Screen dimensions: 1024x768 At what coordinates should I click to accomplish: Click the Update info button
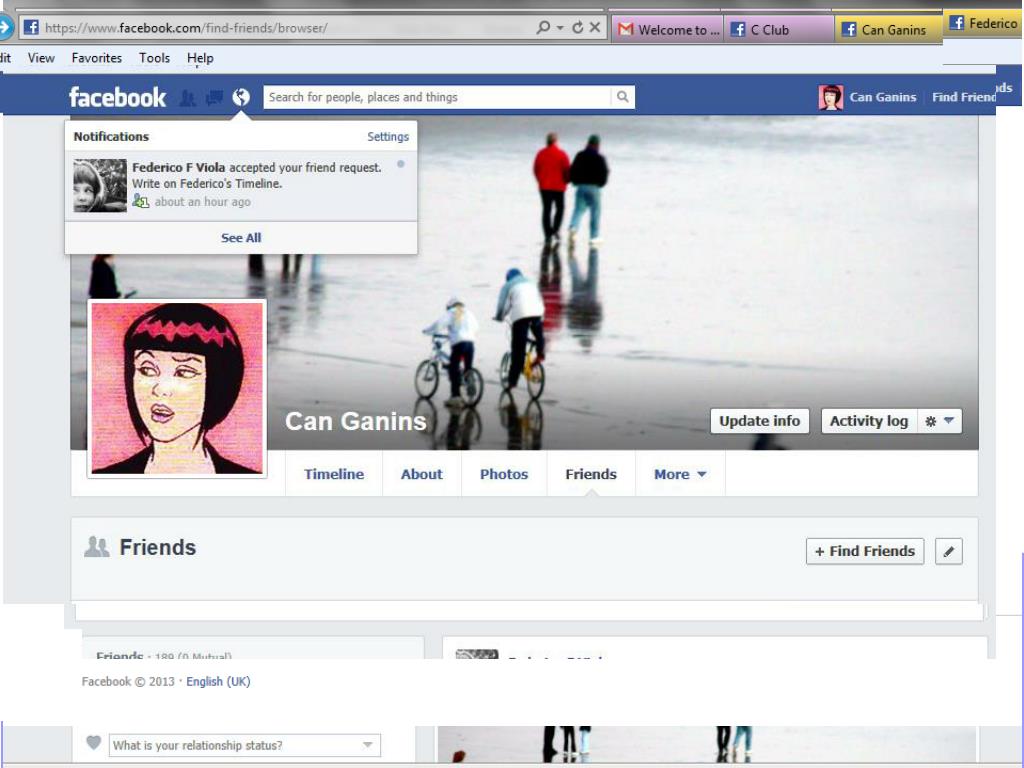tap(760, 421)
